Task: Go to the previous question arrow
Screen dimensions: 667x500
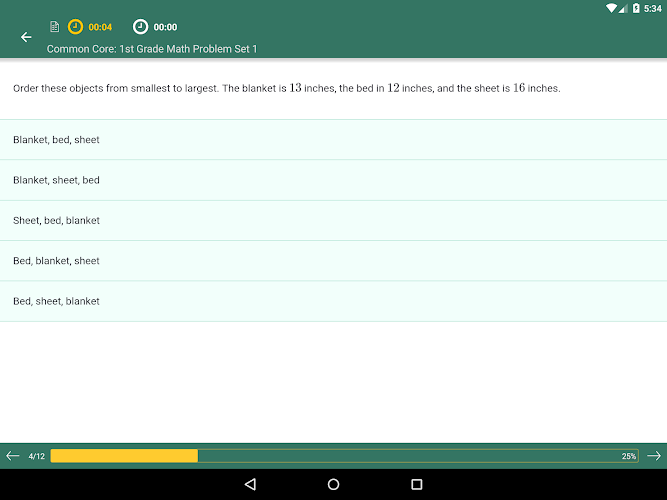Action: tap(13, 456)
